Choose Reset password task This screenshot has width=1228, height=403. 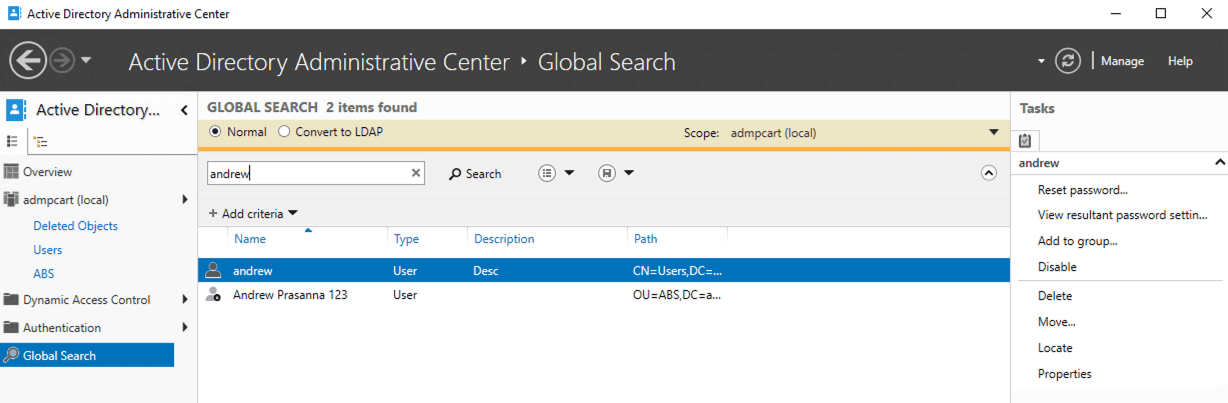pos(1083,190)
